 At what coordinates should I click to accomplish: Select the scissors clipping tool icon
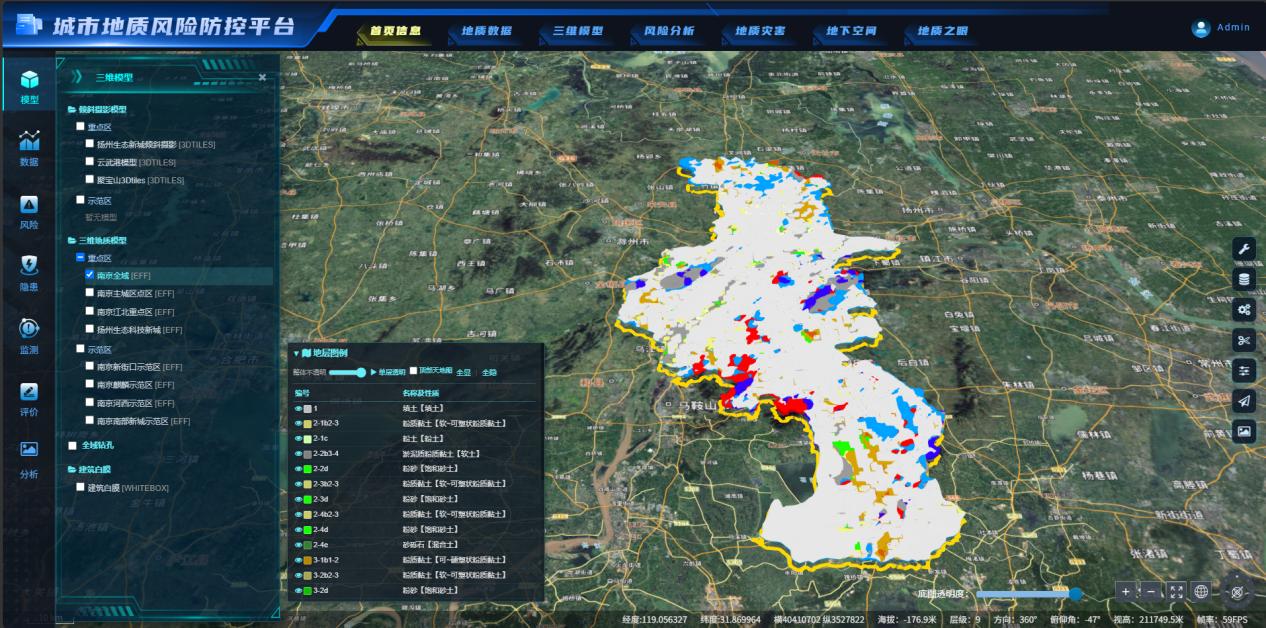click(1244, 340)
